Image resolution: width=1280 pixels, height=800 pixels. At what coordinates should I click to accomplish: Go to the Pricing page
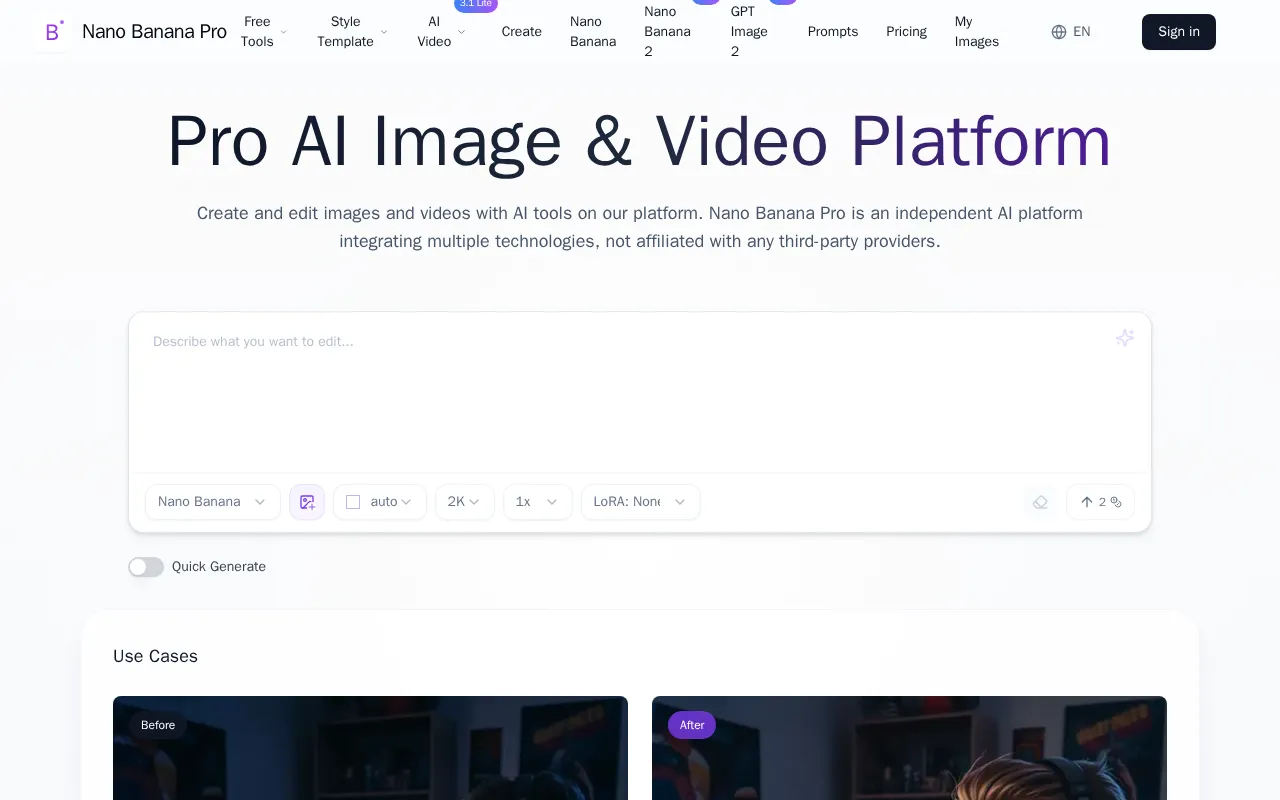pyautogui.click(x=906, y=32)
